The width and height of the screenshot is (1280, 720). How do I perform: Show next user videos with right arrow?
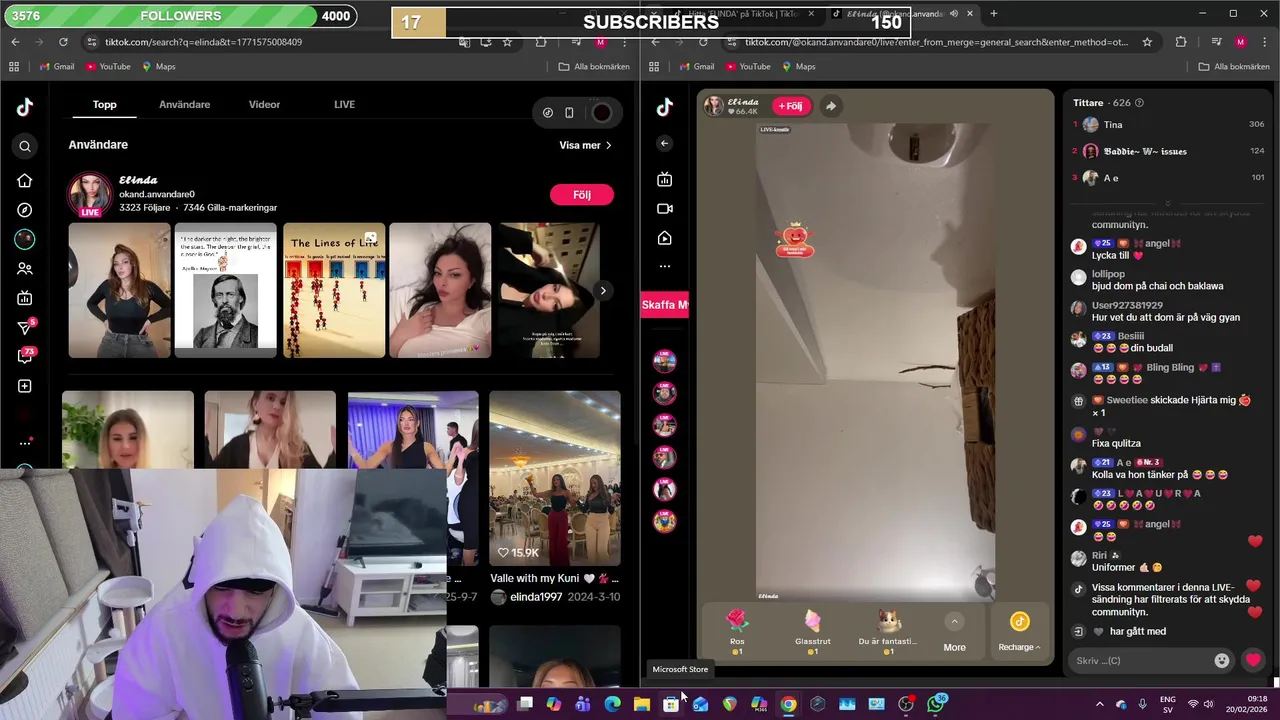603,291
